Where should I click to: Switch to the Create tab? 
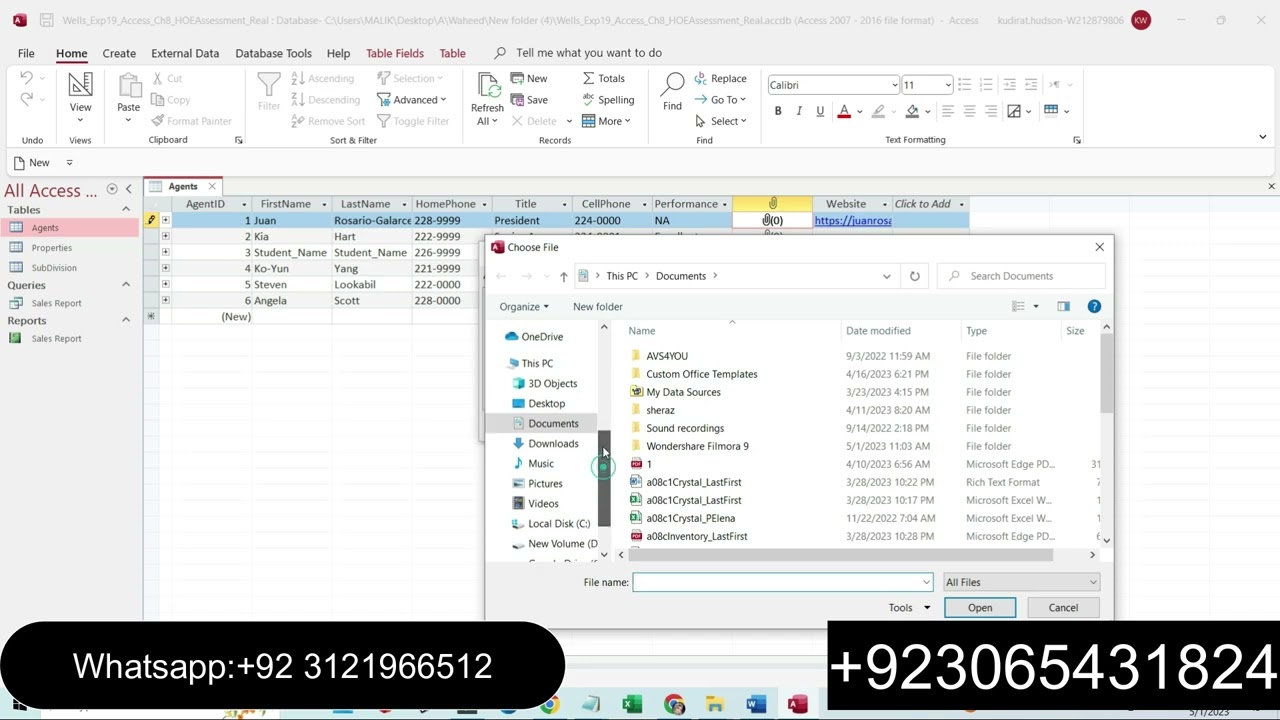[x=119, y=53]
